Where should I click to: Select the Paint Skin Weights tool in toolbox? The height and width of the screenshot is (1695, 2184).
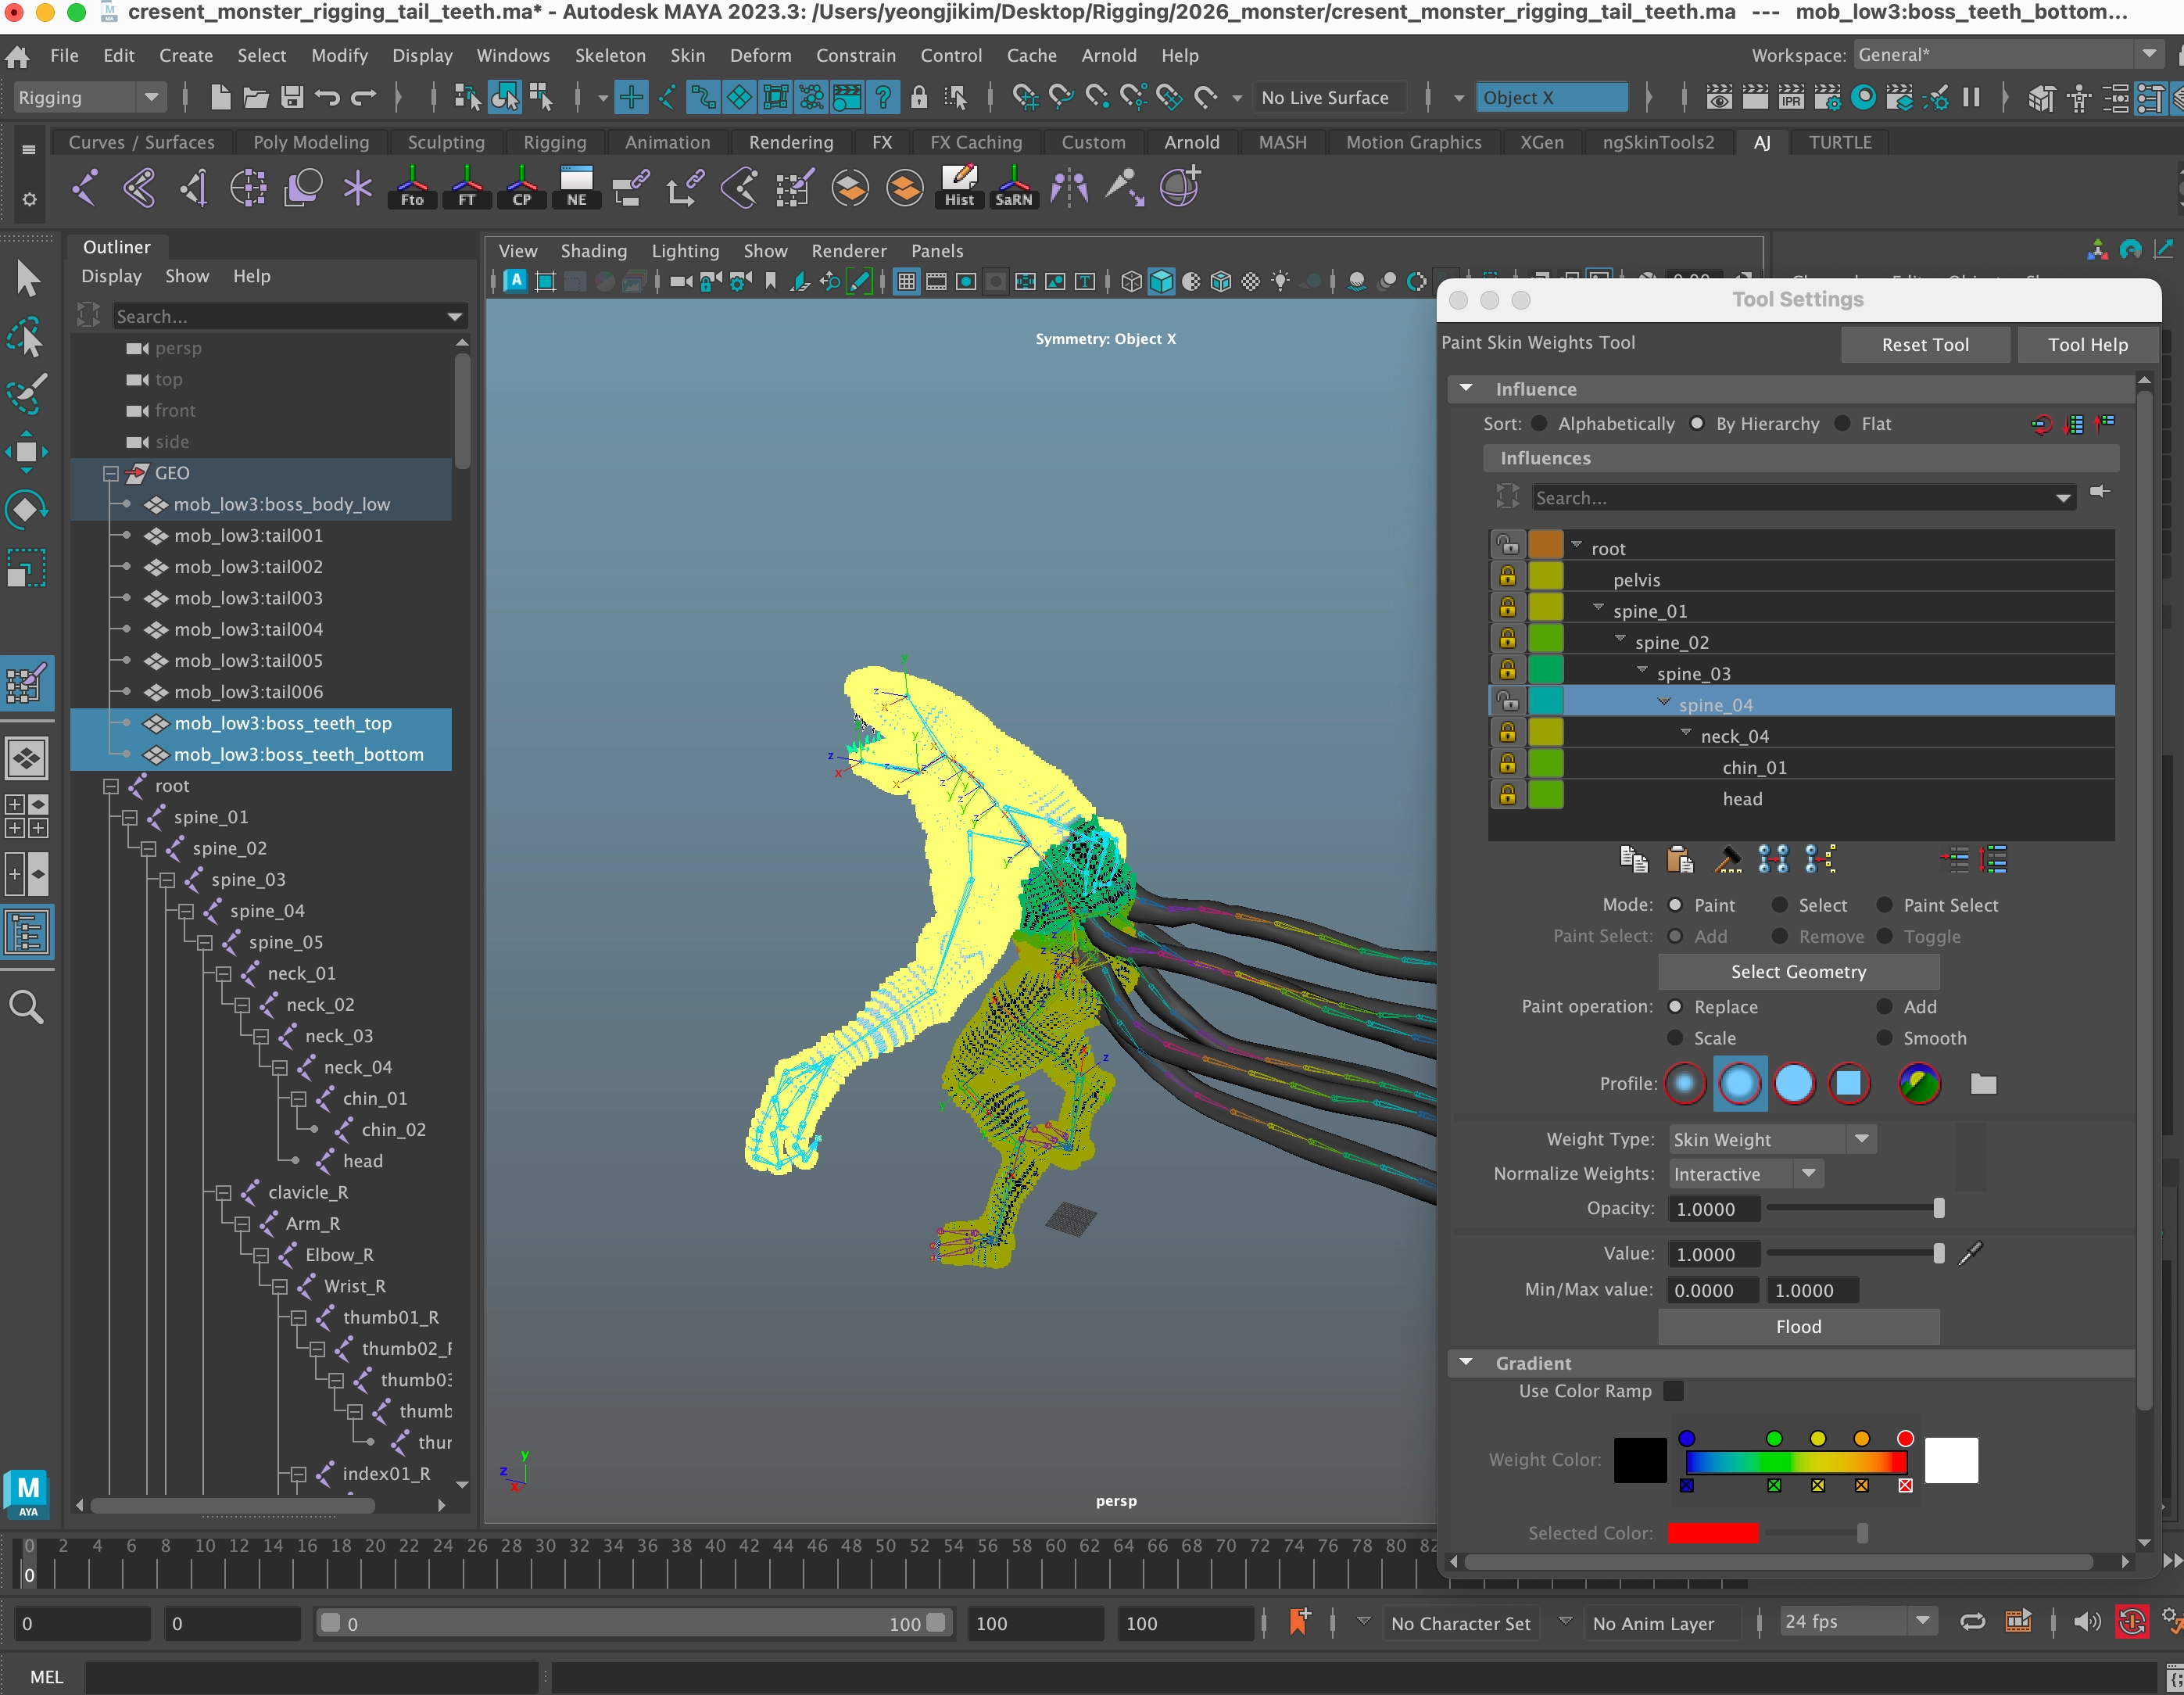[26, 685]
